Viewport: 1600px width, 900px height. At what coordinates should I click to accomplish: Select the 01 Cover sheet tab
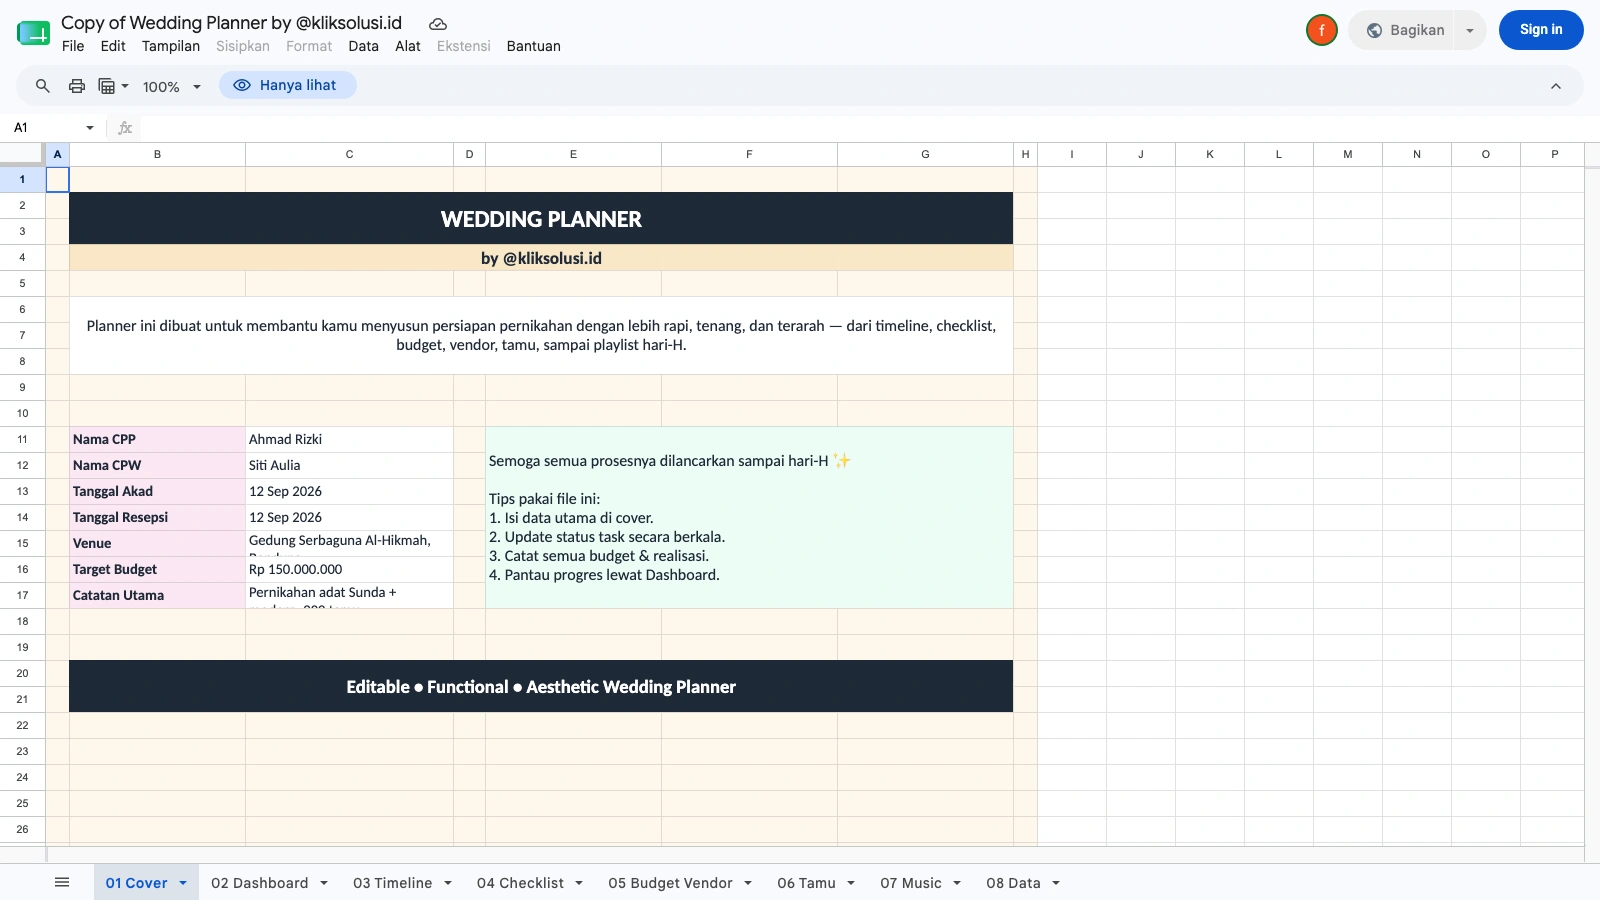[137, 883]
